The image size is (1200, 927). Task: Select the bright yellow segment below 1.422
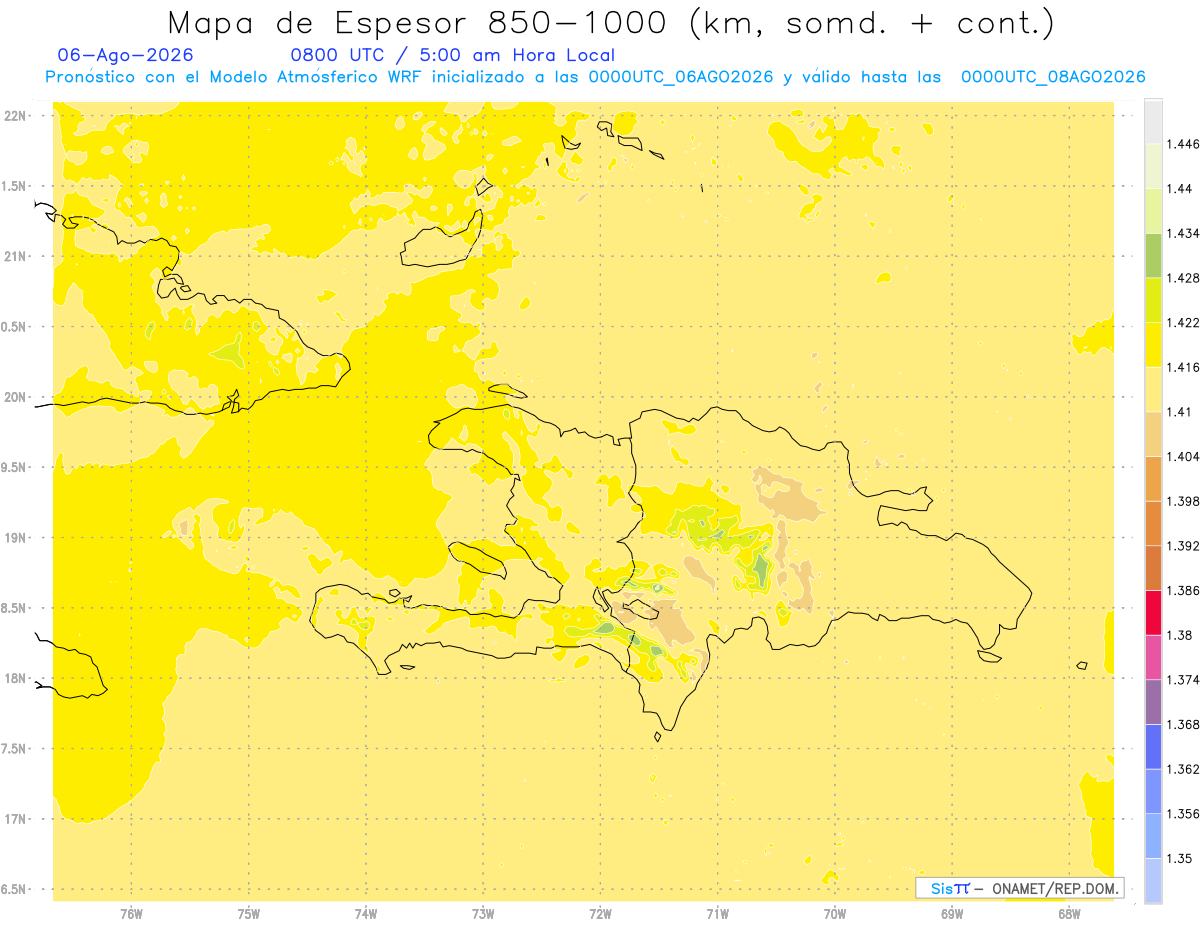(1153, 345)
